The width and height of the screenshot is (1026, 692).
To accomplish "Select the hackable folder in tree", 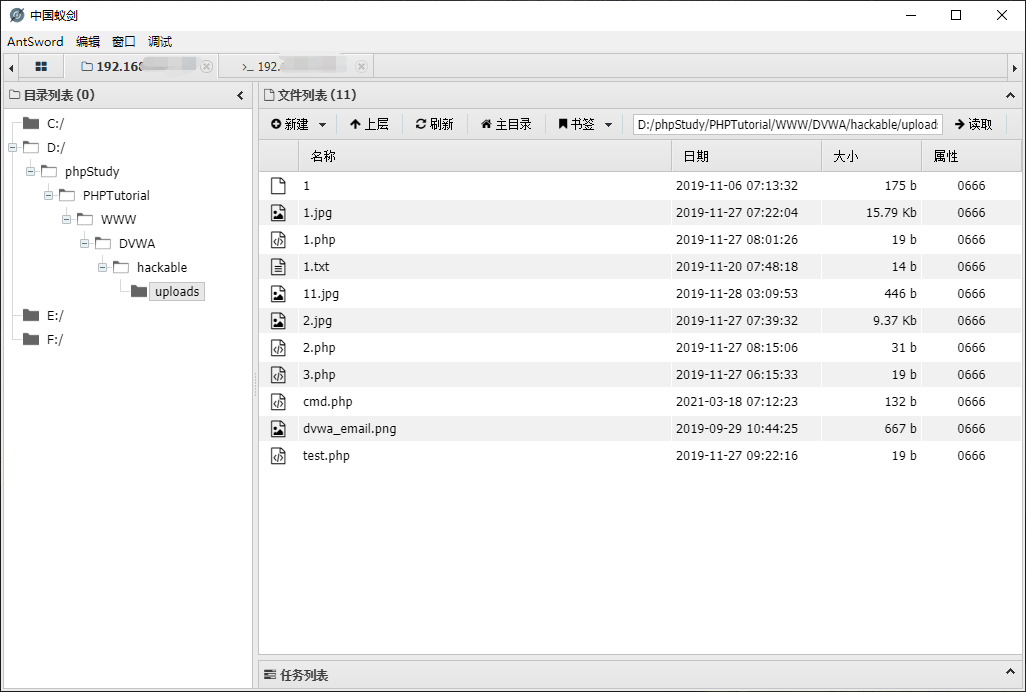I will 162,268.
